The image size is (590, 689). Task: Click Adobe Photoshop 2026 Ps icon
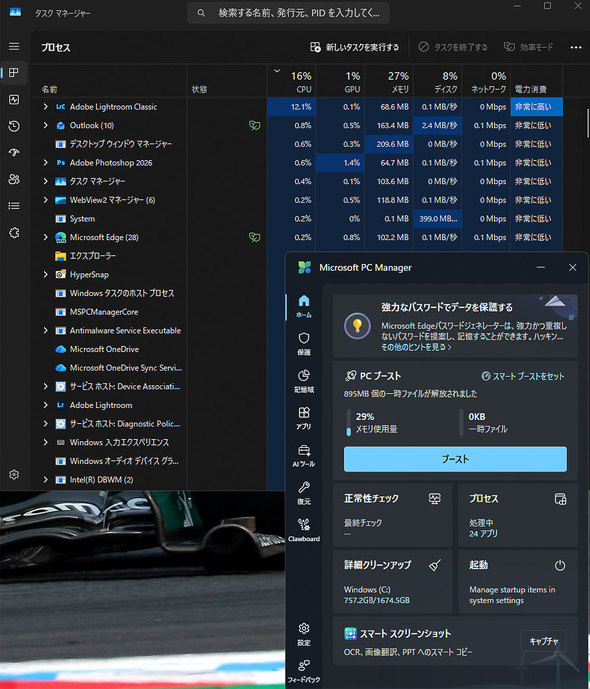click(x=61, y=163)
